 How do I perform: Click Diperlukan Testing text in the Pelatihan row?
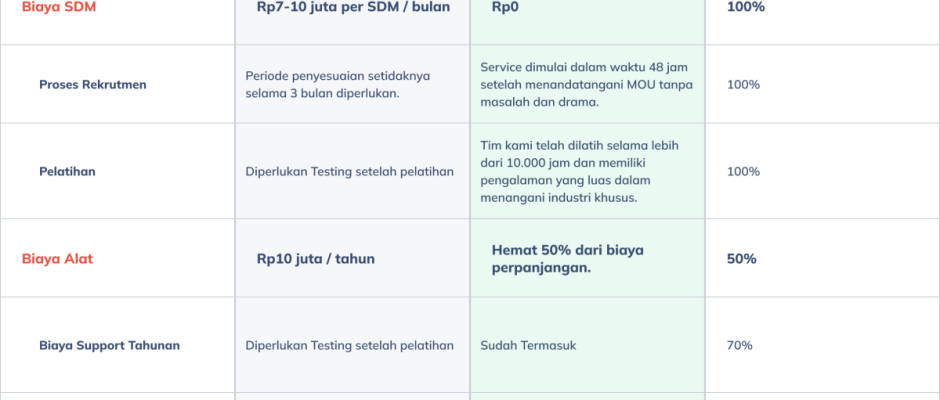pos(349,171)
